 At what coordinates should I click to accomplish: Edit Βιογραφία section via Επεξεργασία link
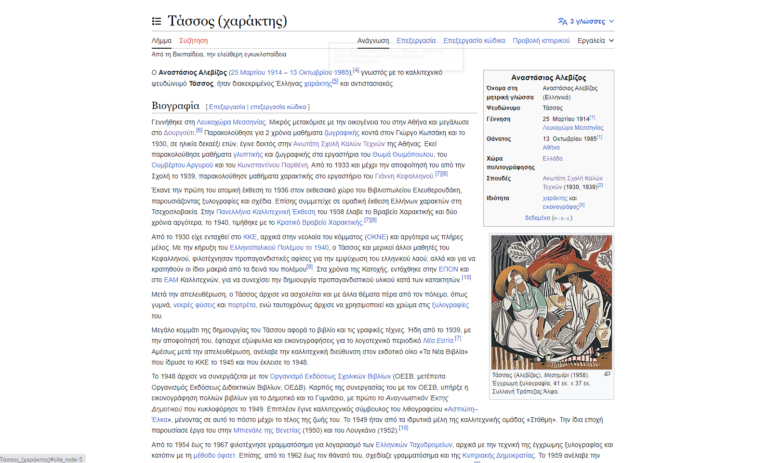[x=227, y=107]
